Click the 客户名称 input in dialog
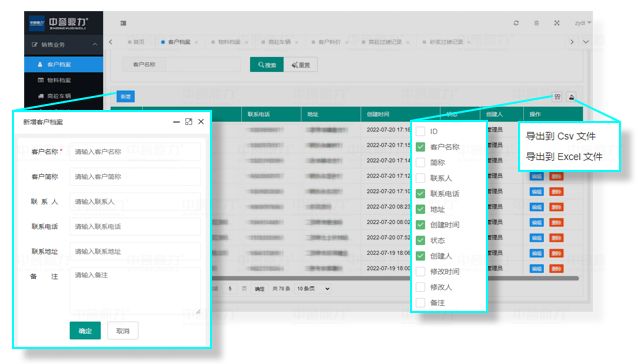637x364 pixels. coord(135,152)
